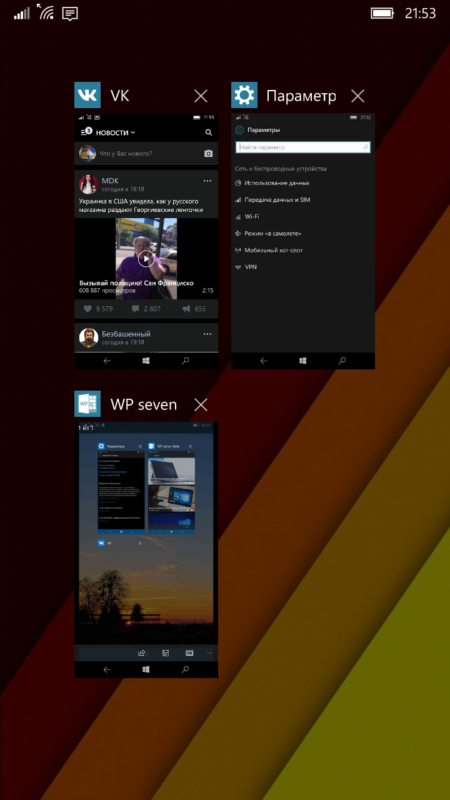Tap the signal strength status icon
Screen dimensions: 450x800
pos(22,13)
